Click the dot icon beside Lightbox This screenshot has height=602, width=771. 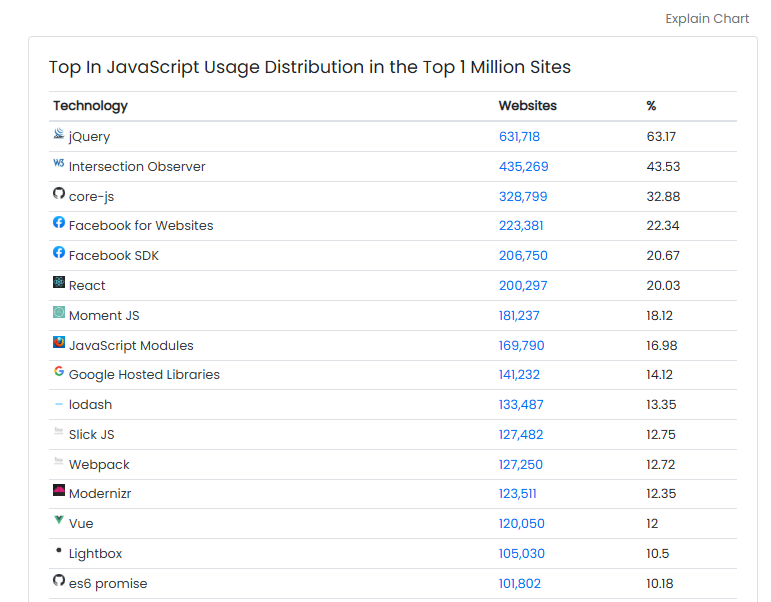click(x=59, y=550)
